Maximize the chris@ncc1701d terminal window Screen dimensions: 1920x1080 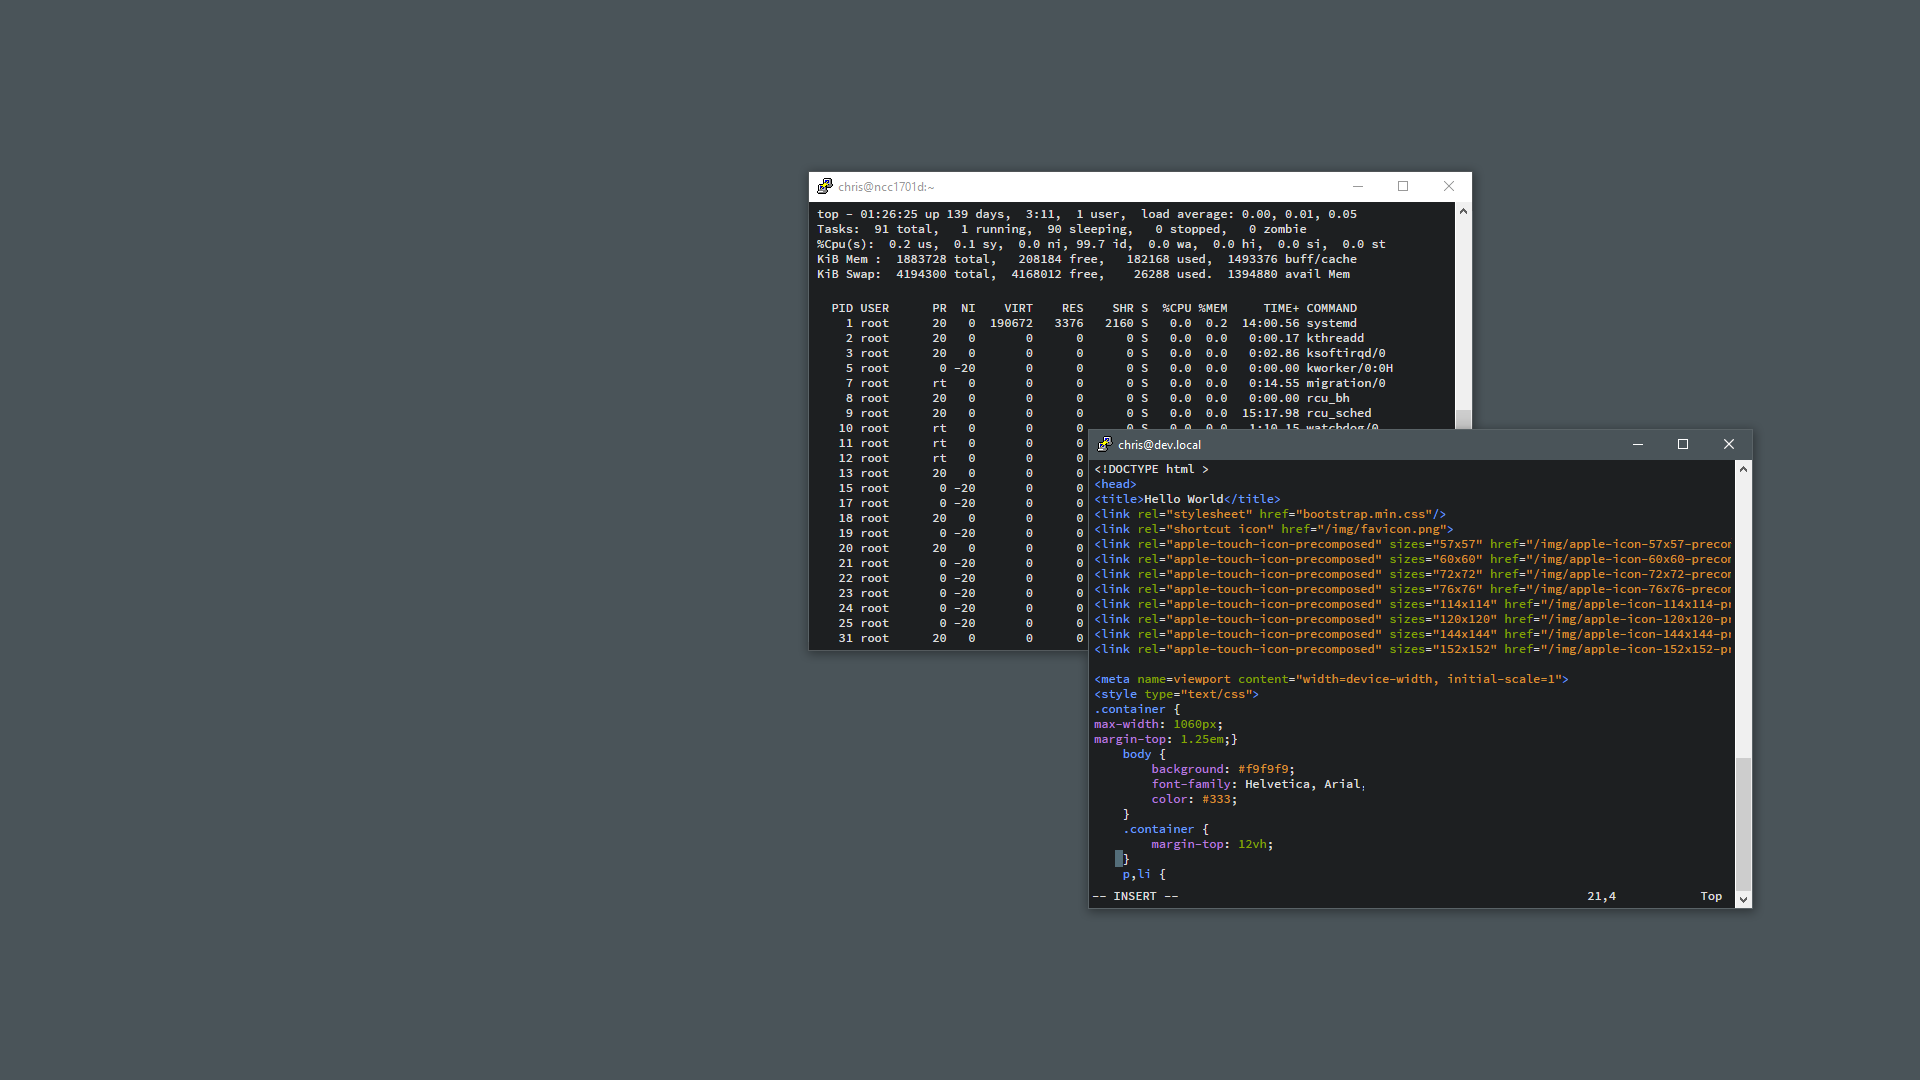tap(1403, 187)
